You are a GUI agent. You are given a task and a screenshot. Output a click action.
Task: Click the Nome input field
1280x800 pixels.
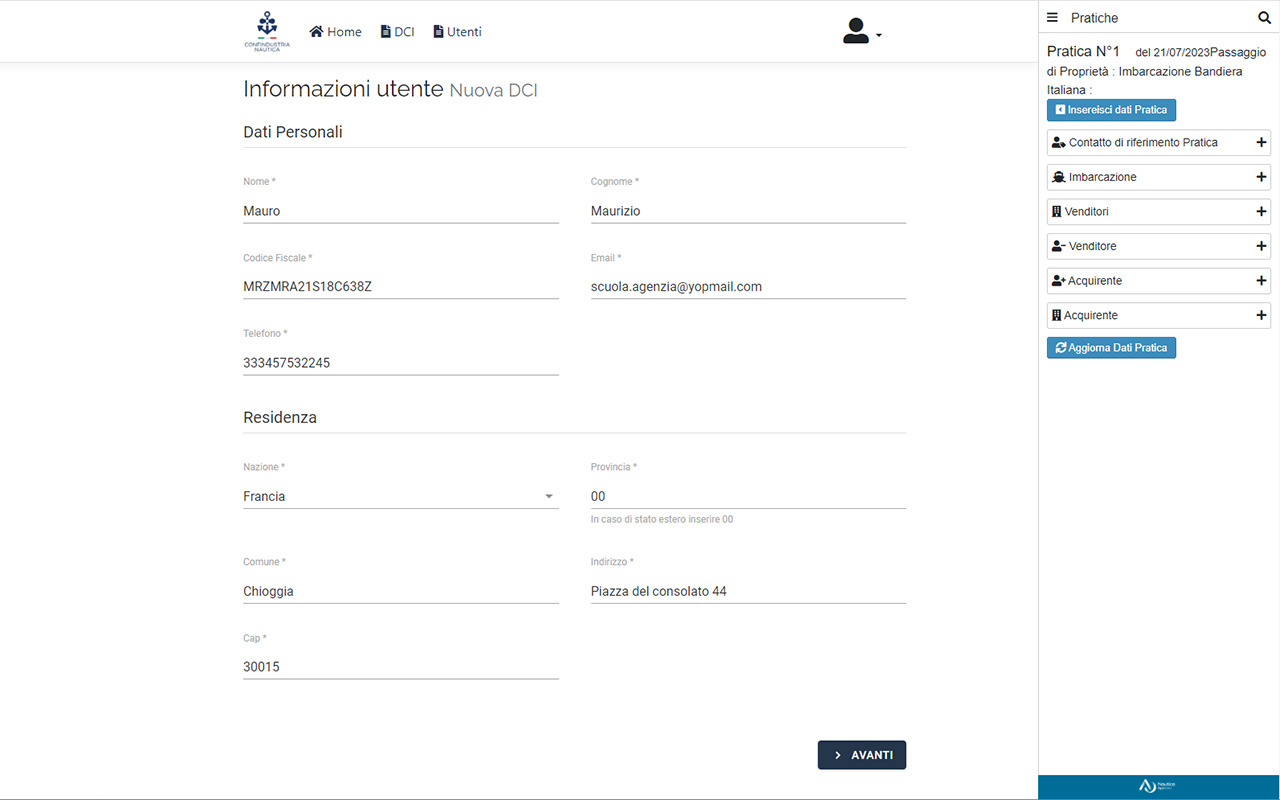(401, 211)
